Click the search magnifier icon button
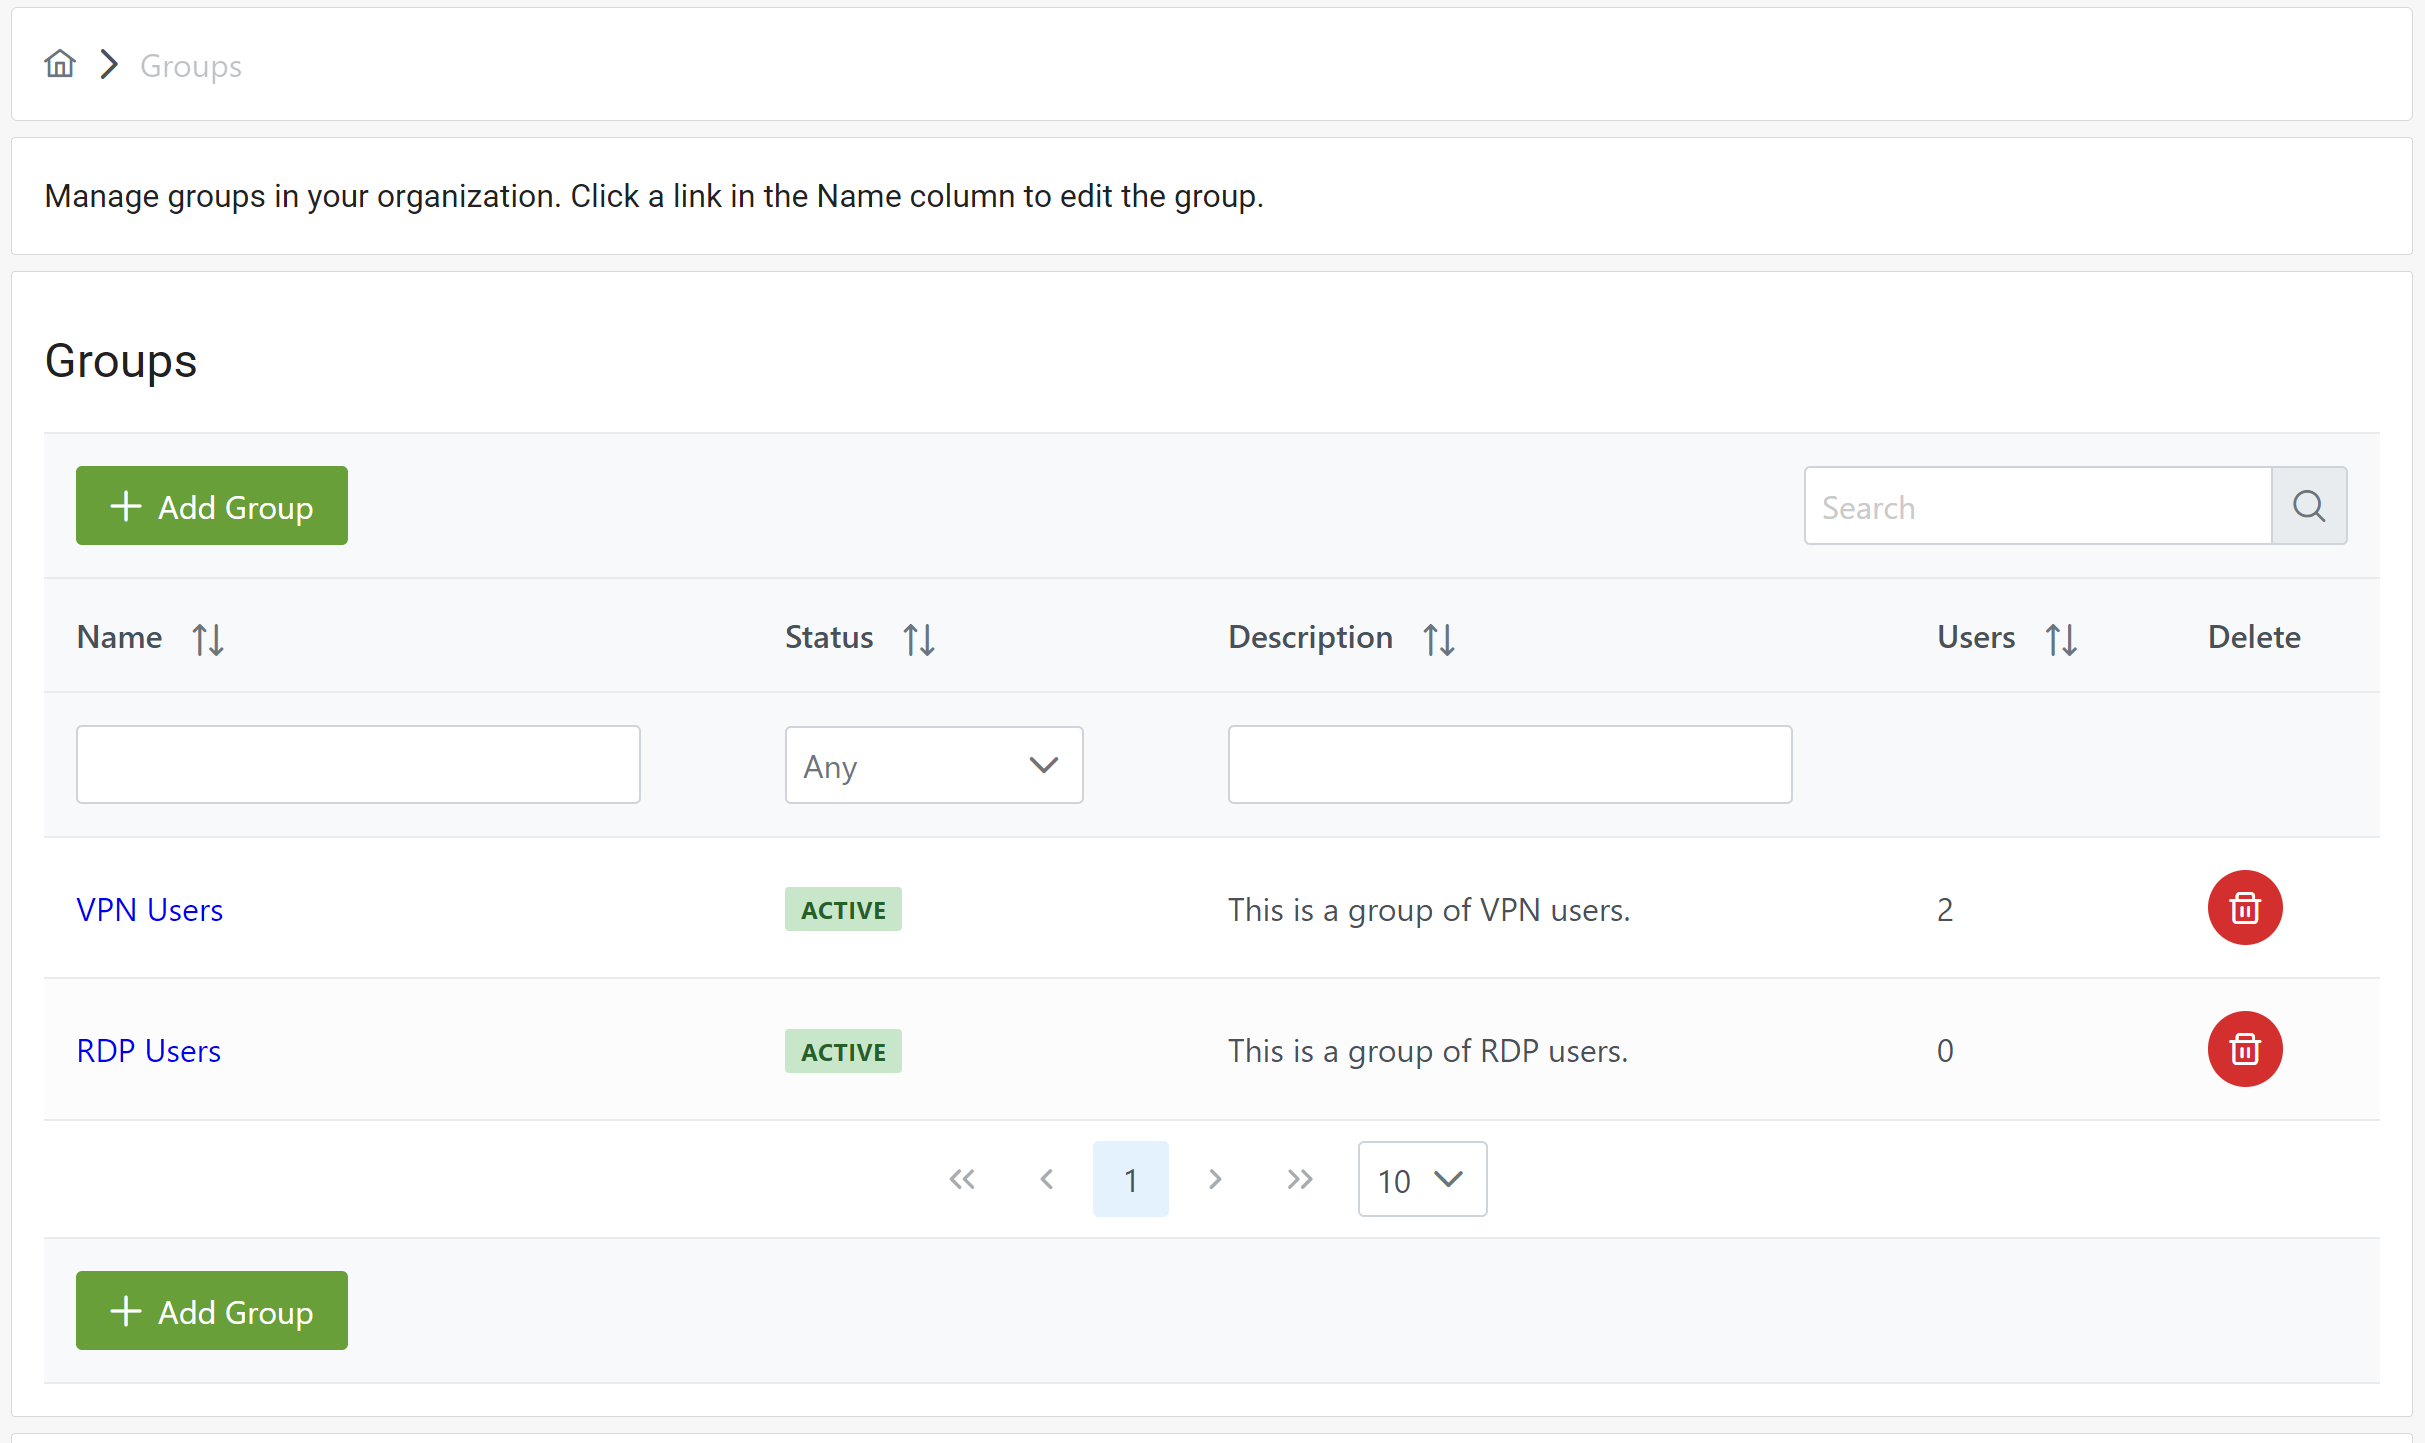 tap(2308, 506)
